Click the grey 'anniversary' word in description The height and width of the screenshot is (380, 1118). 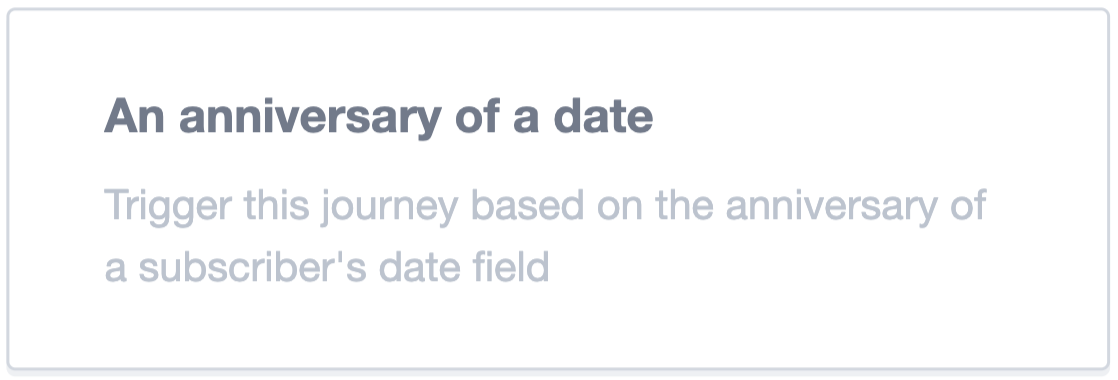pos(831,207)
